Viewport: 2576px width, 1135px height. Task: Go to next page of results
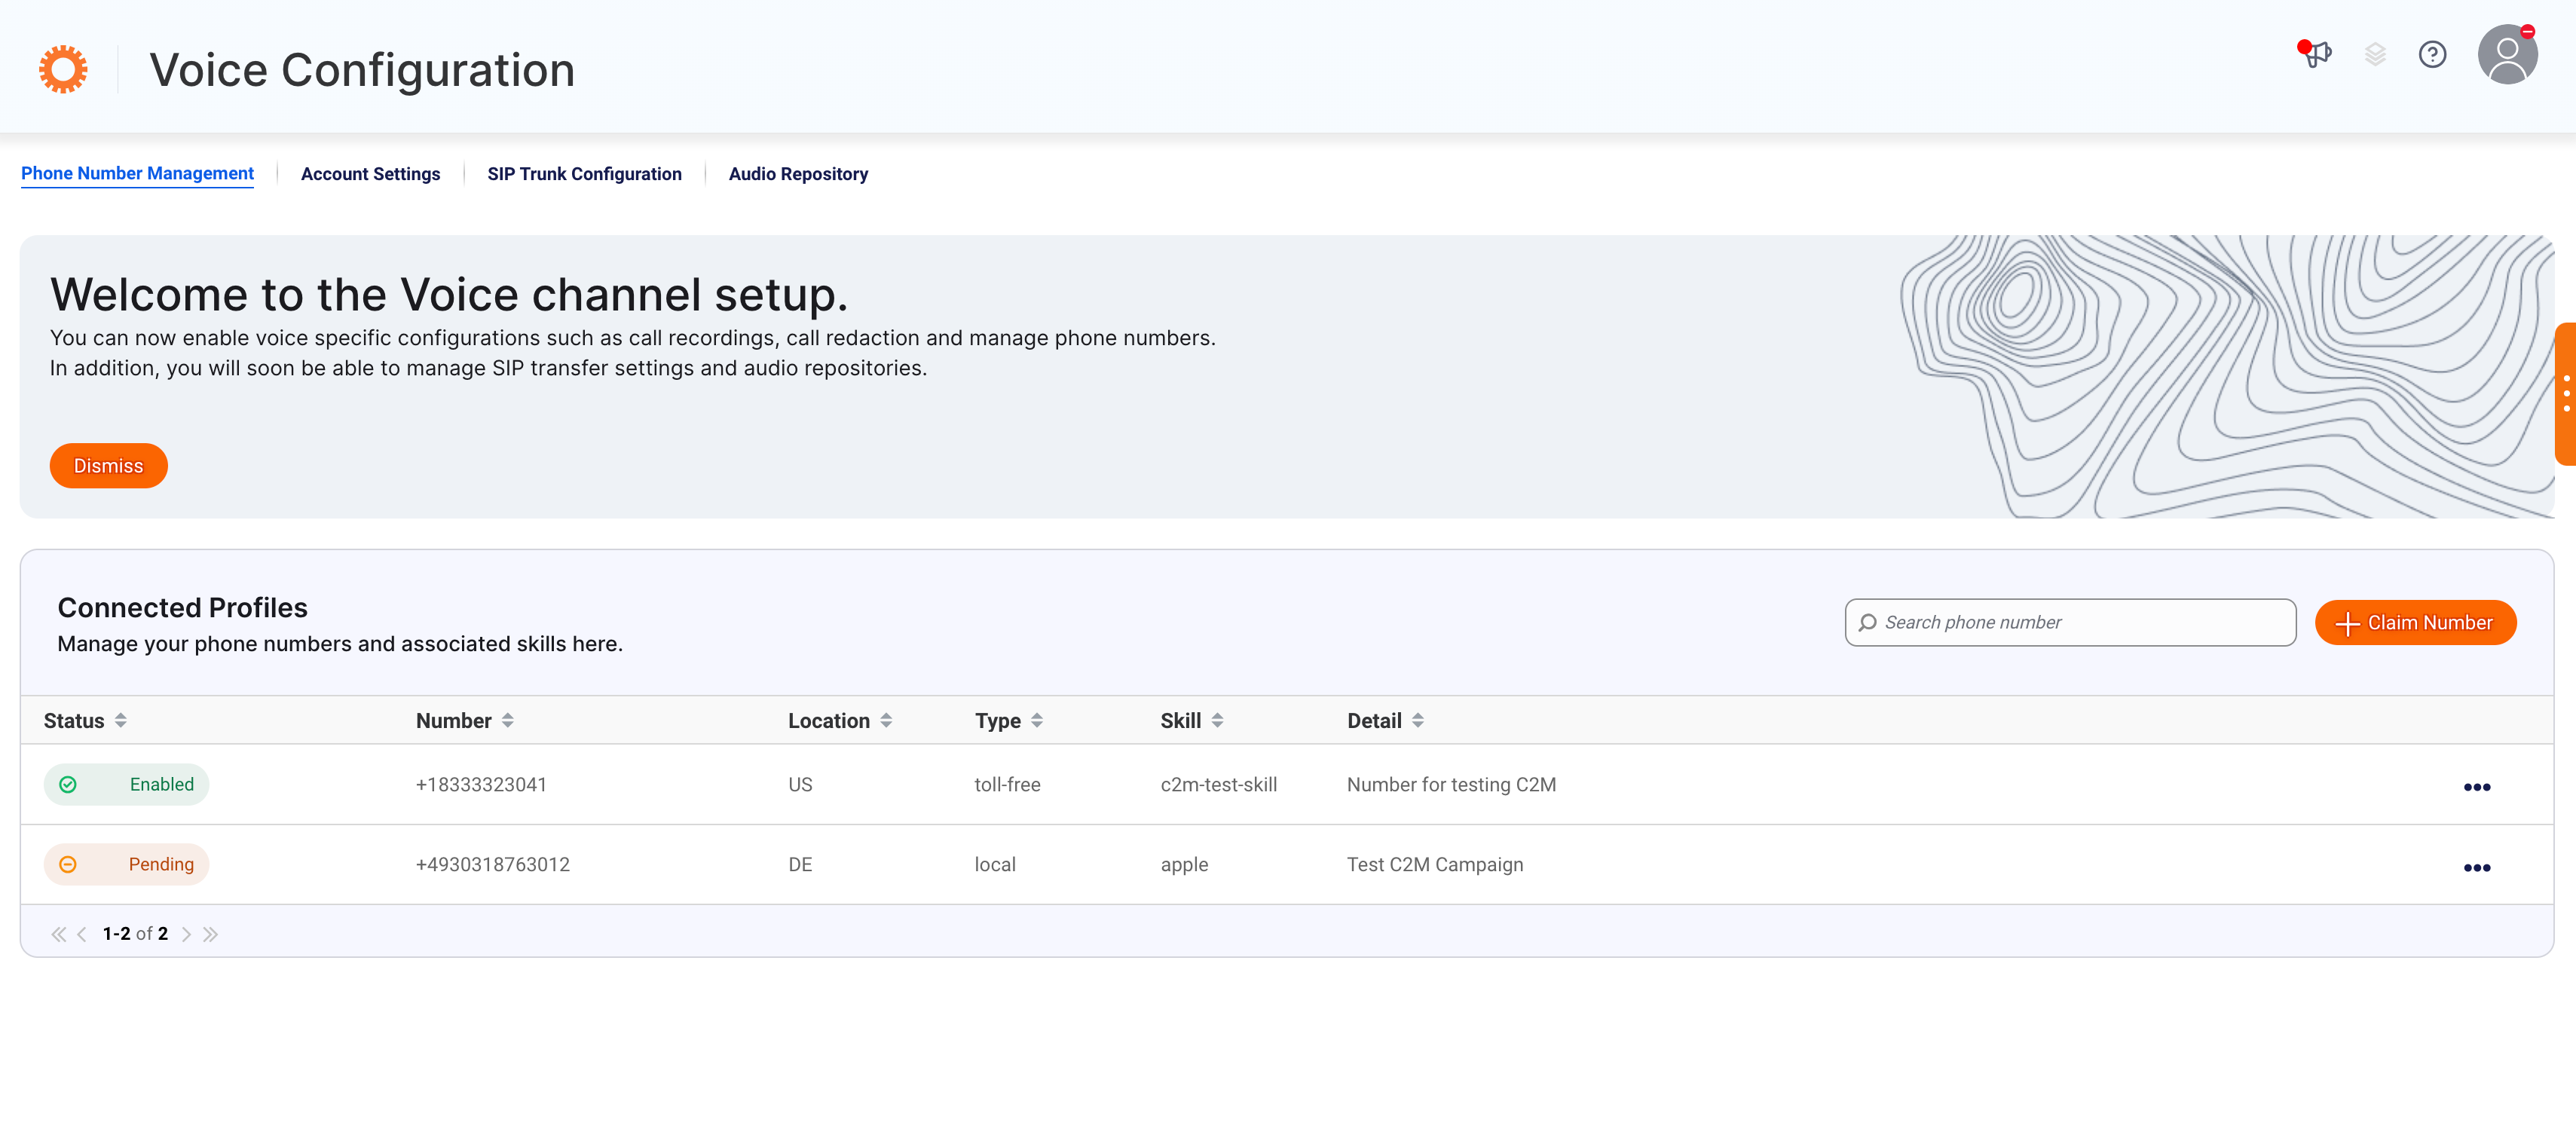(x=186, y=934)
